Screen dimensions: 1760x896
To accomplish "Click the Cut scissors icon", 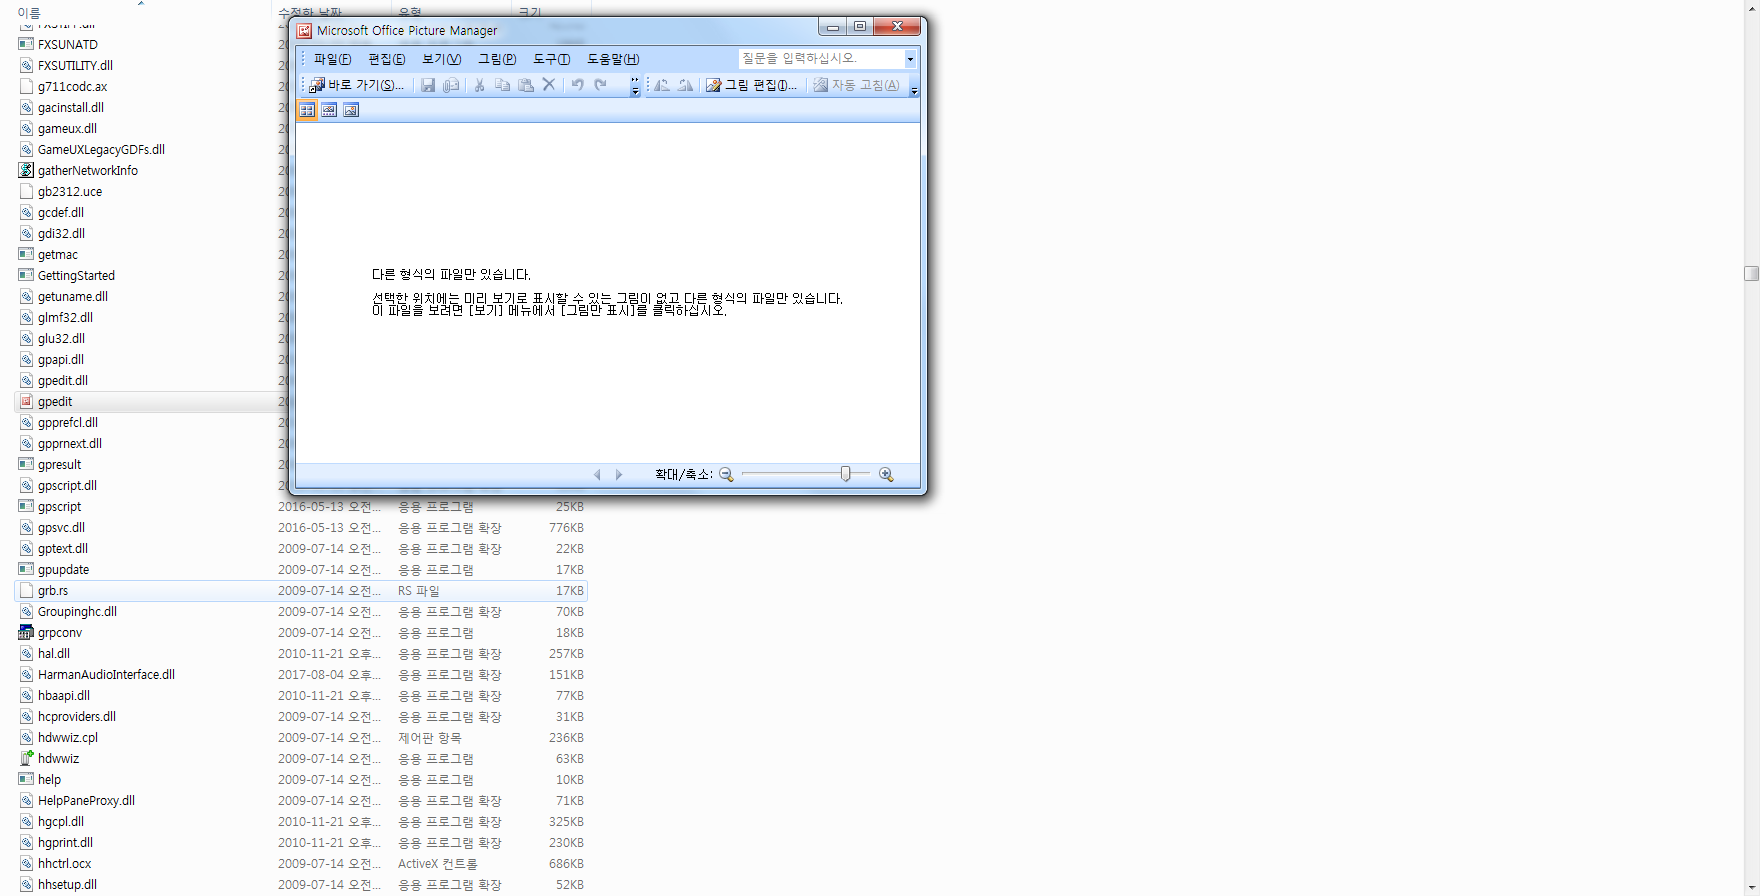I will coord(480,85).
